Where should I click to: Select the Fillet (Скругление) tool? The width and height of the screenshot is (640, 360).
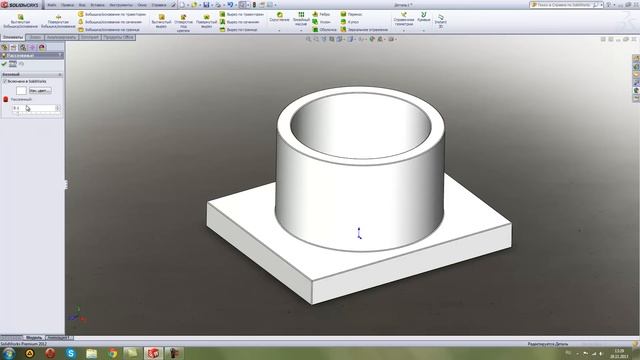point(280,17)
